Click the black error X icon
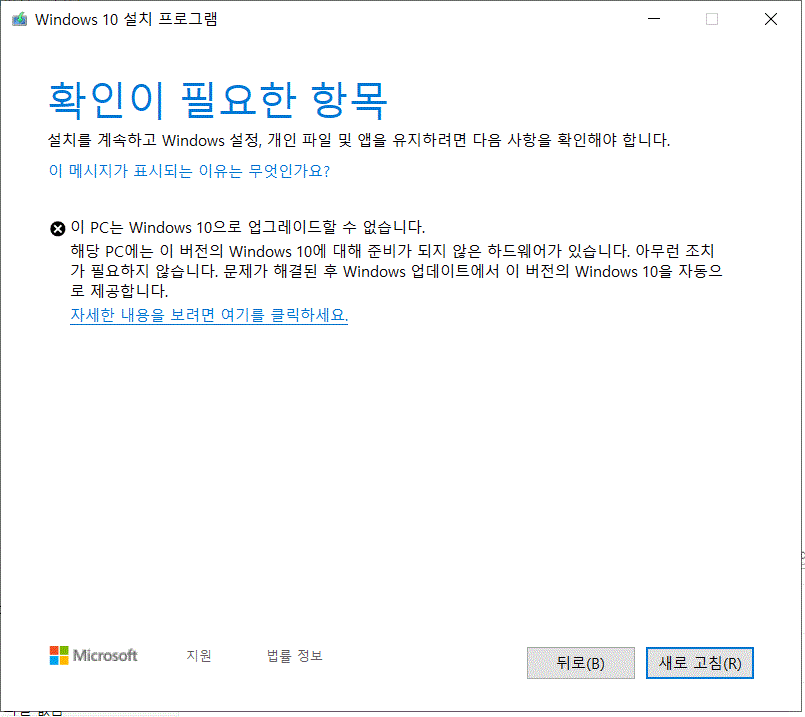The width and height of the screenshot is (805, 717). [x=58, y=228]
